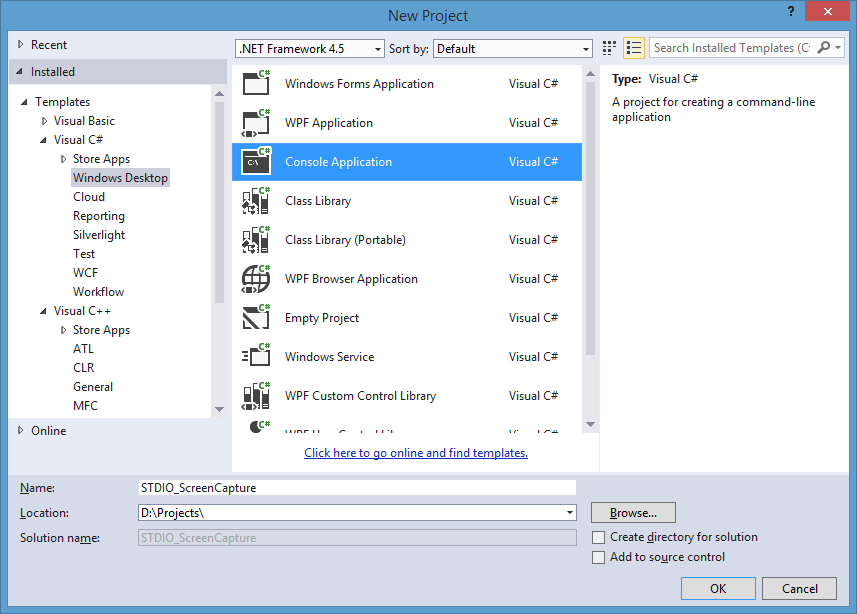This screenshot has width=857, height=614.
Task: Click the Windows Forms Application label
Action: click(x=359, y=84)
